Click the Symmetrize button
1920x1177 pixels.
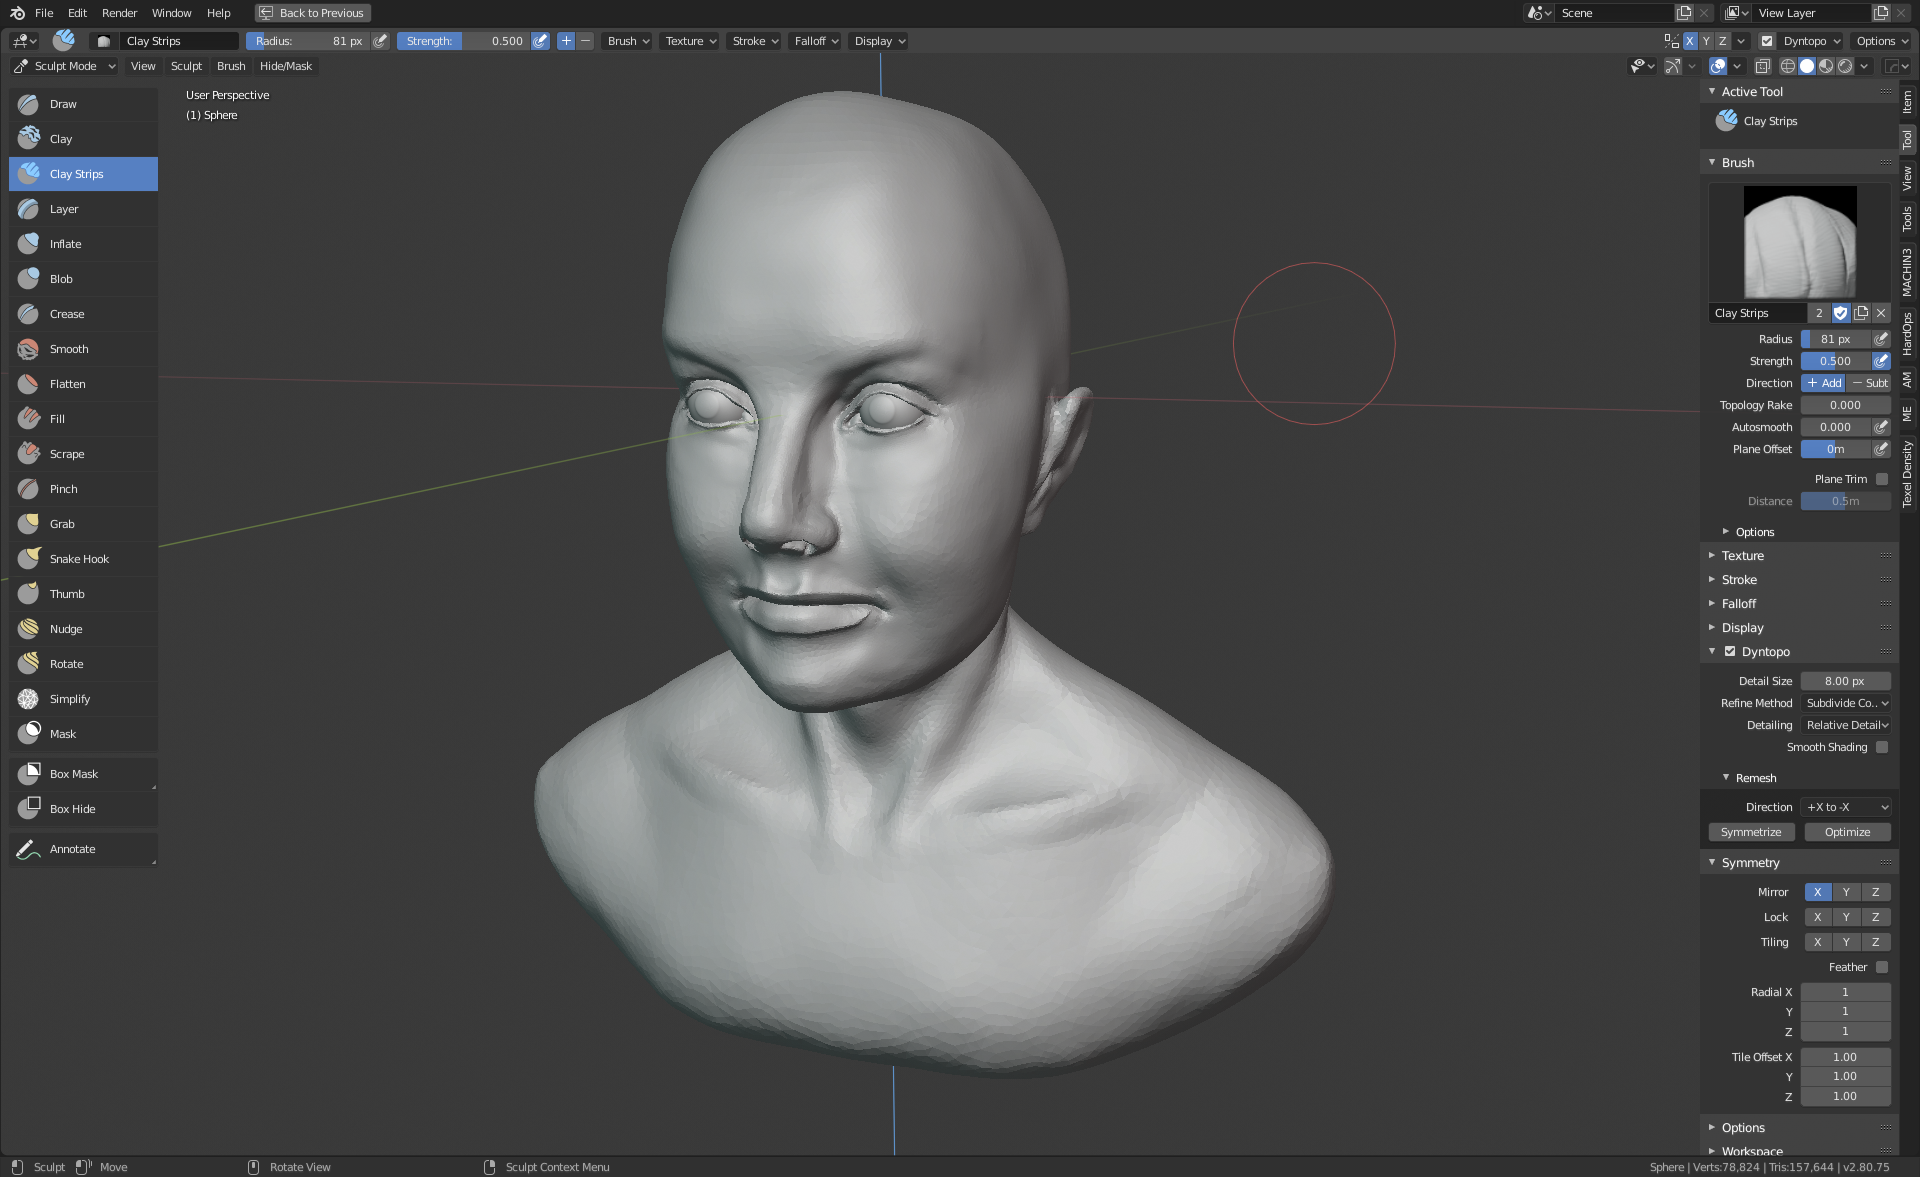point(1751,832)
